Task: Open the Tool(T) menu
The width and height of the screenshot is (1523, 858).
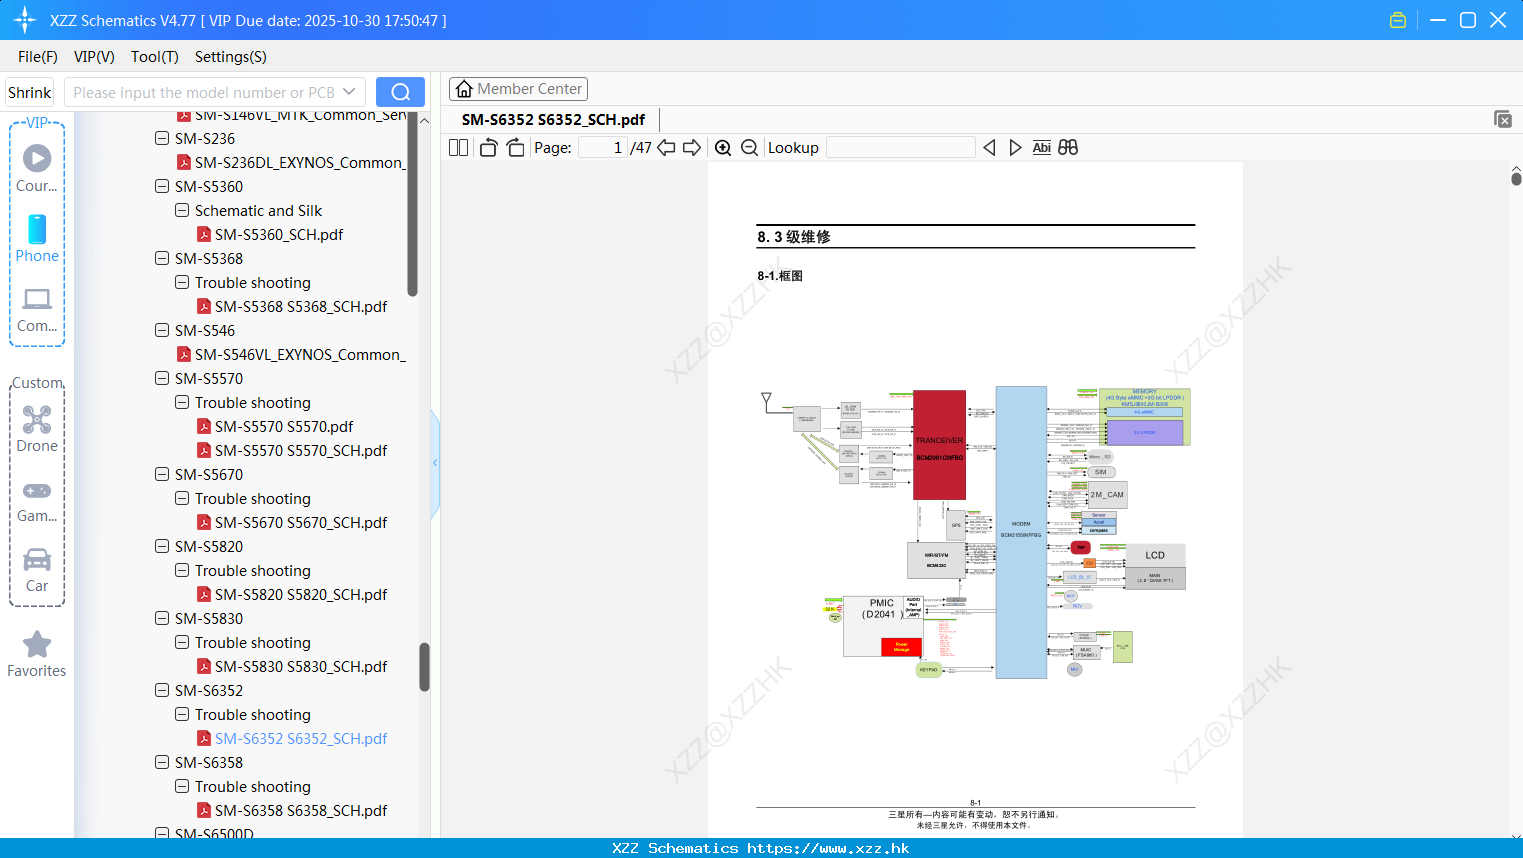Action: [155, 57]
